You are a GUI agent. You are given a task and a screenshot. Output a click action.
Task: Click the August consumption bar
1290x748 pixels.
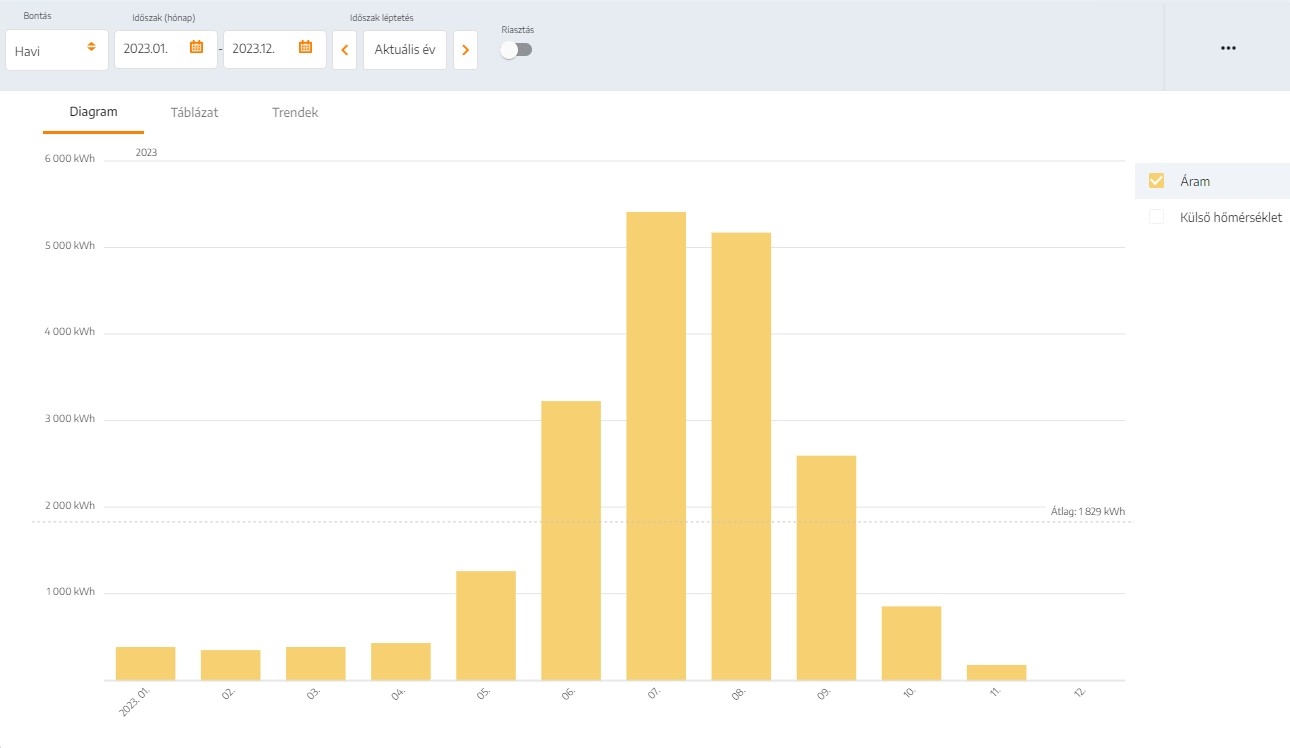(x=741, y=456)
